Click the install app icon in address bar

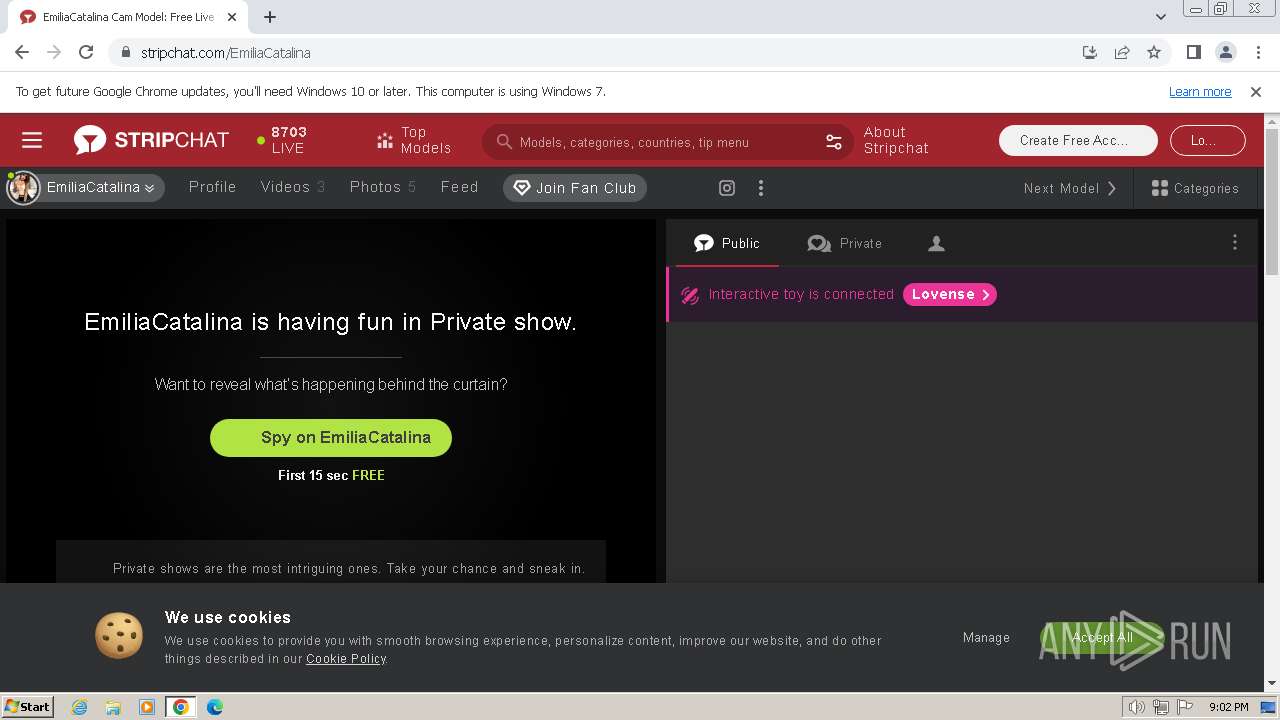(1090, 52)
